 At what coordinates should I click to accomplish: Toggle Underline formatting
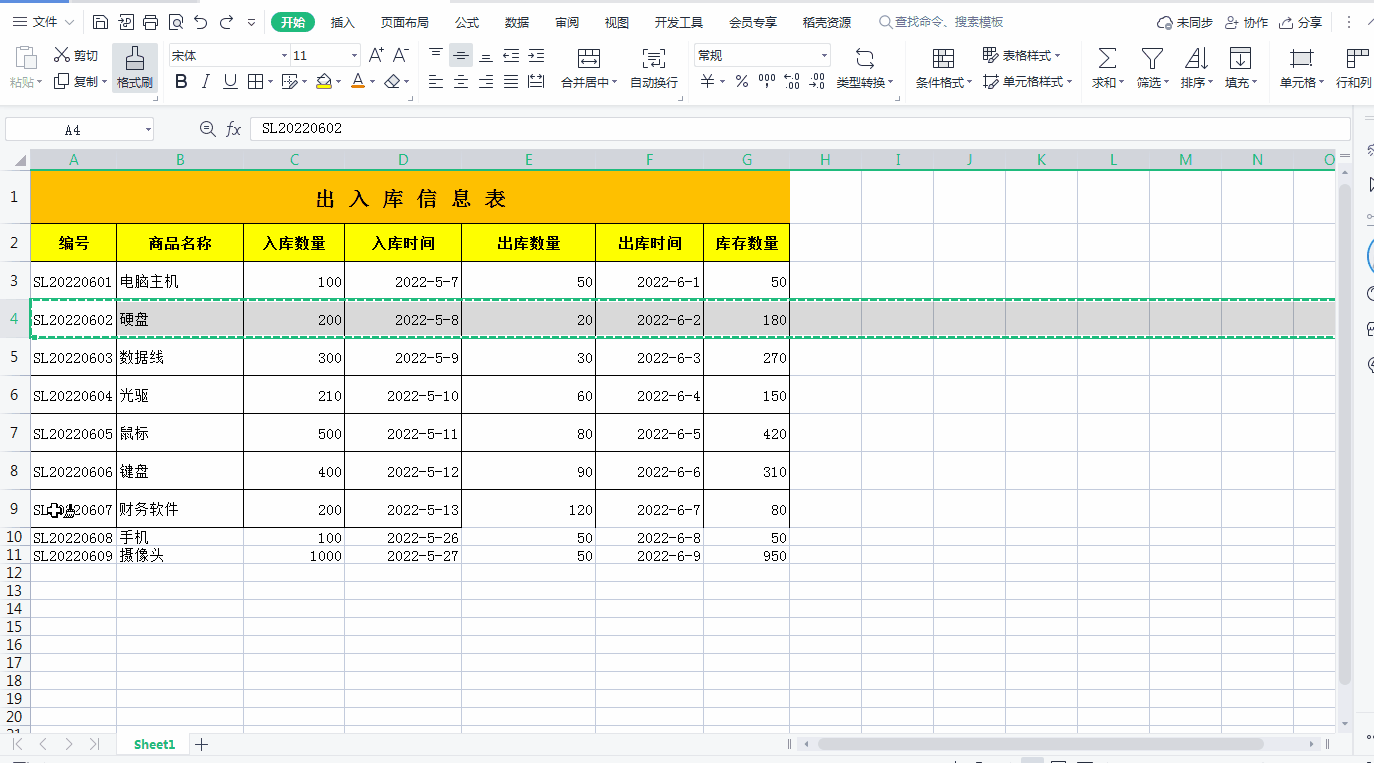[x=230, y=82]
